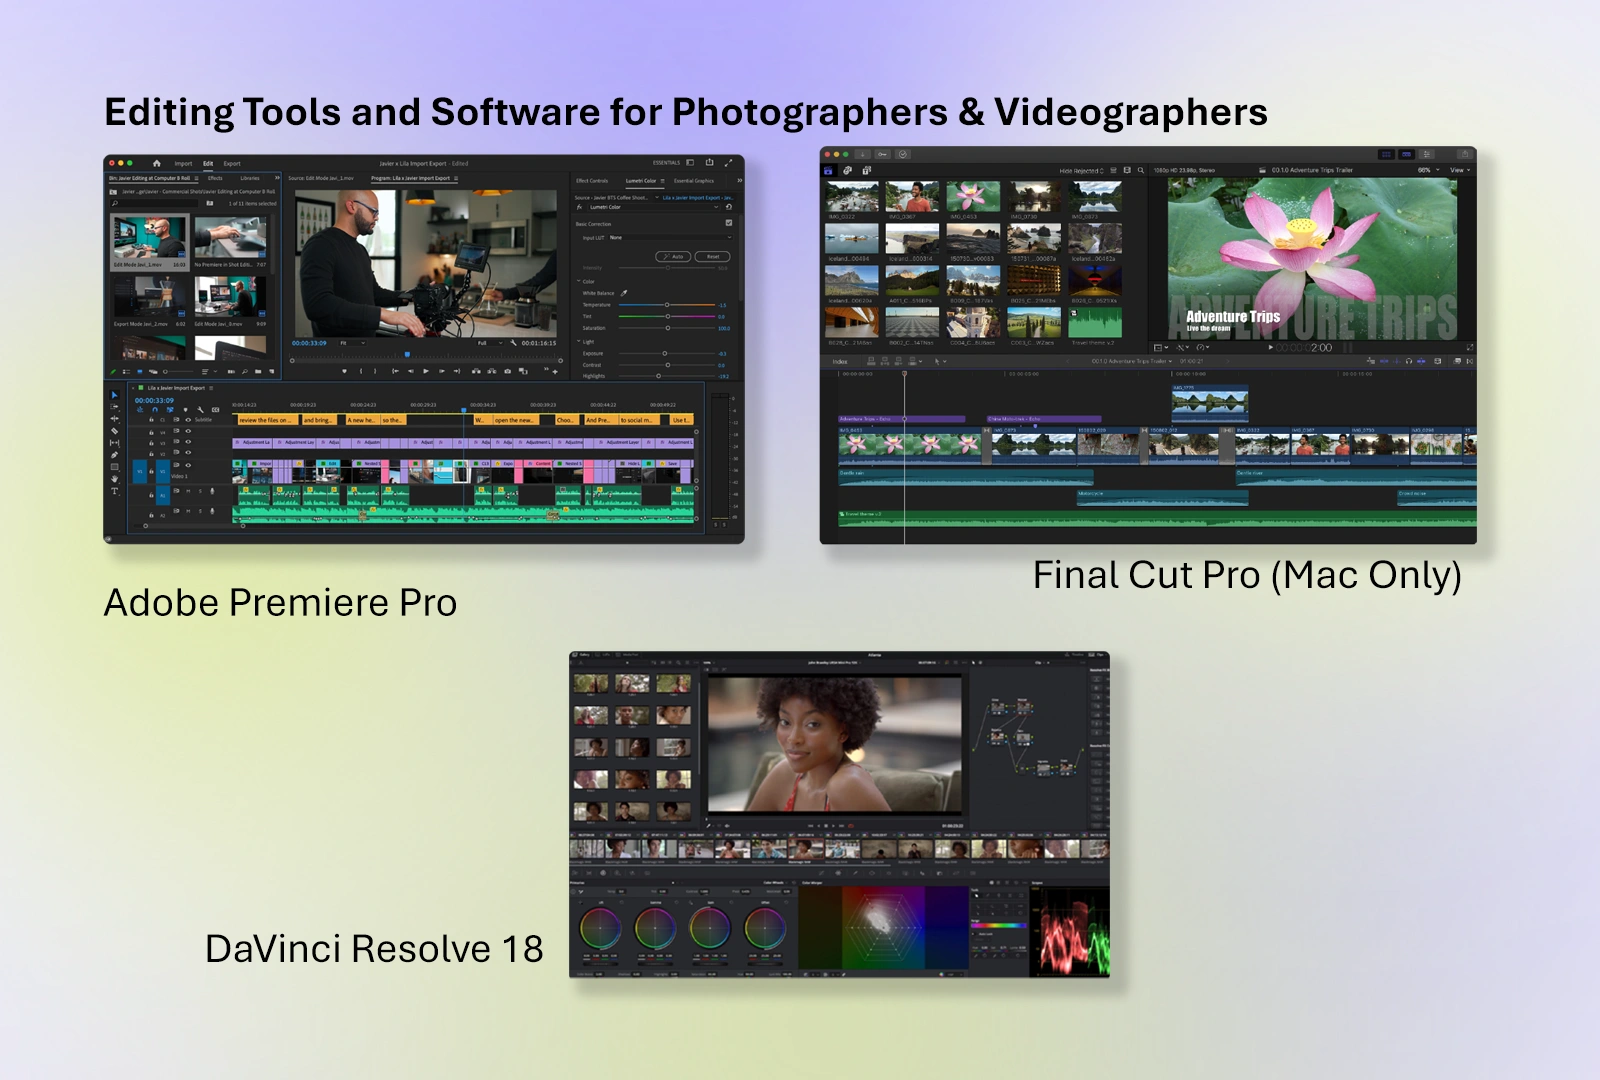1600x1080 pixels.
Task: Open the 66% zoom dropdown in Final Cut
Action: click(x=1428, y=170)
